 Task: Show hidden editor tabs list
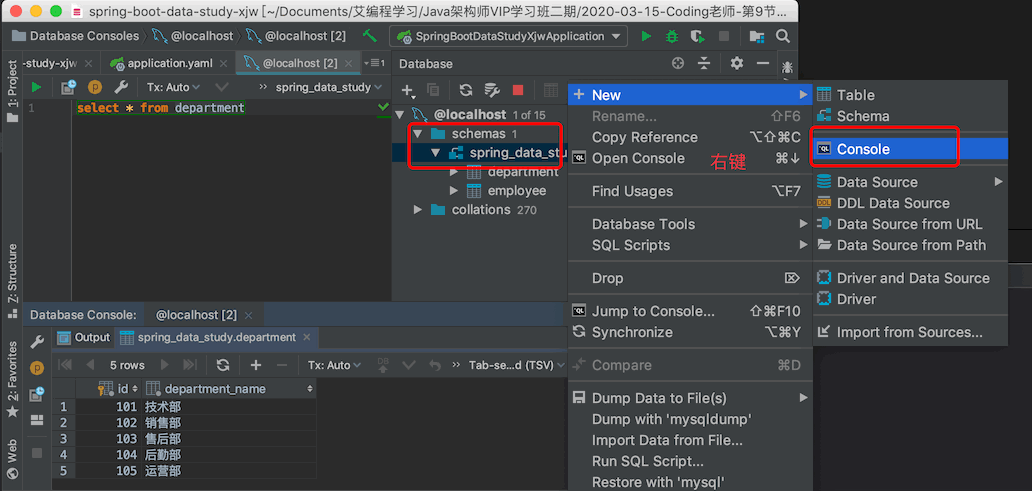point(376,63)
